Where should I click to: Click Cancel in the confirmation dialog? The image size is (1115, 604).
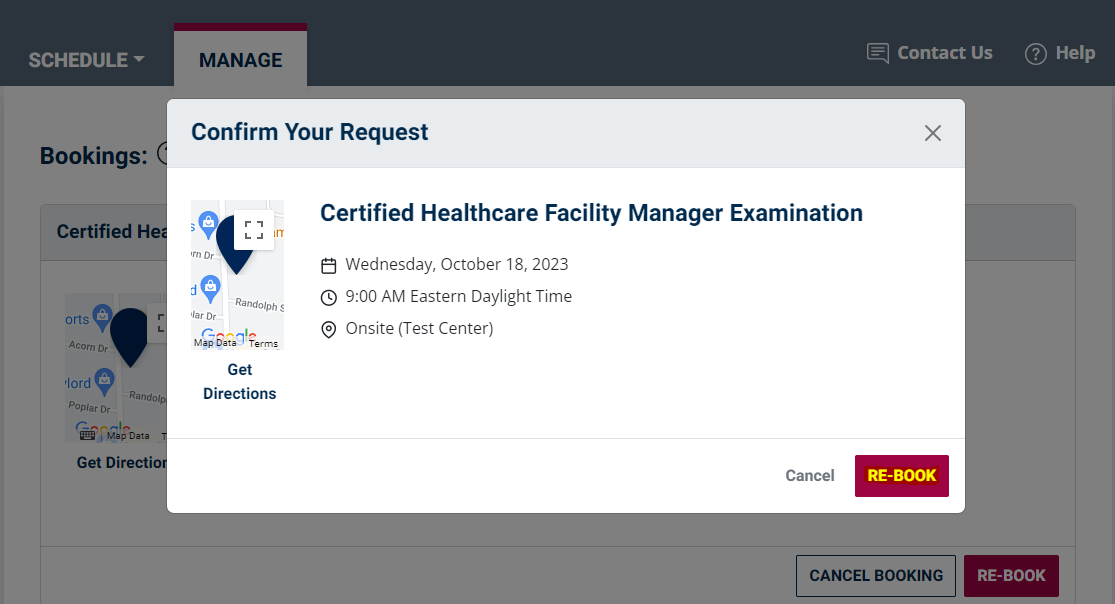pyautogui.click(x=809, y=476)
